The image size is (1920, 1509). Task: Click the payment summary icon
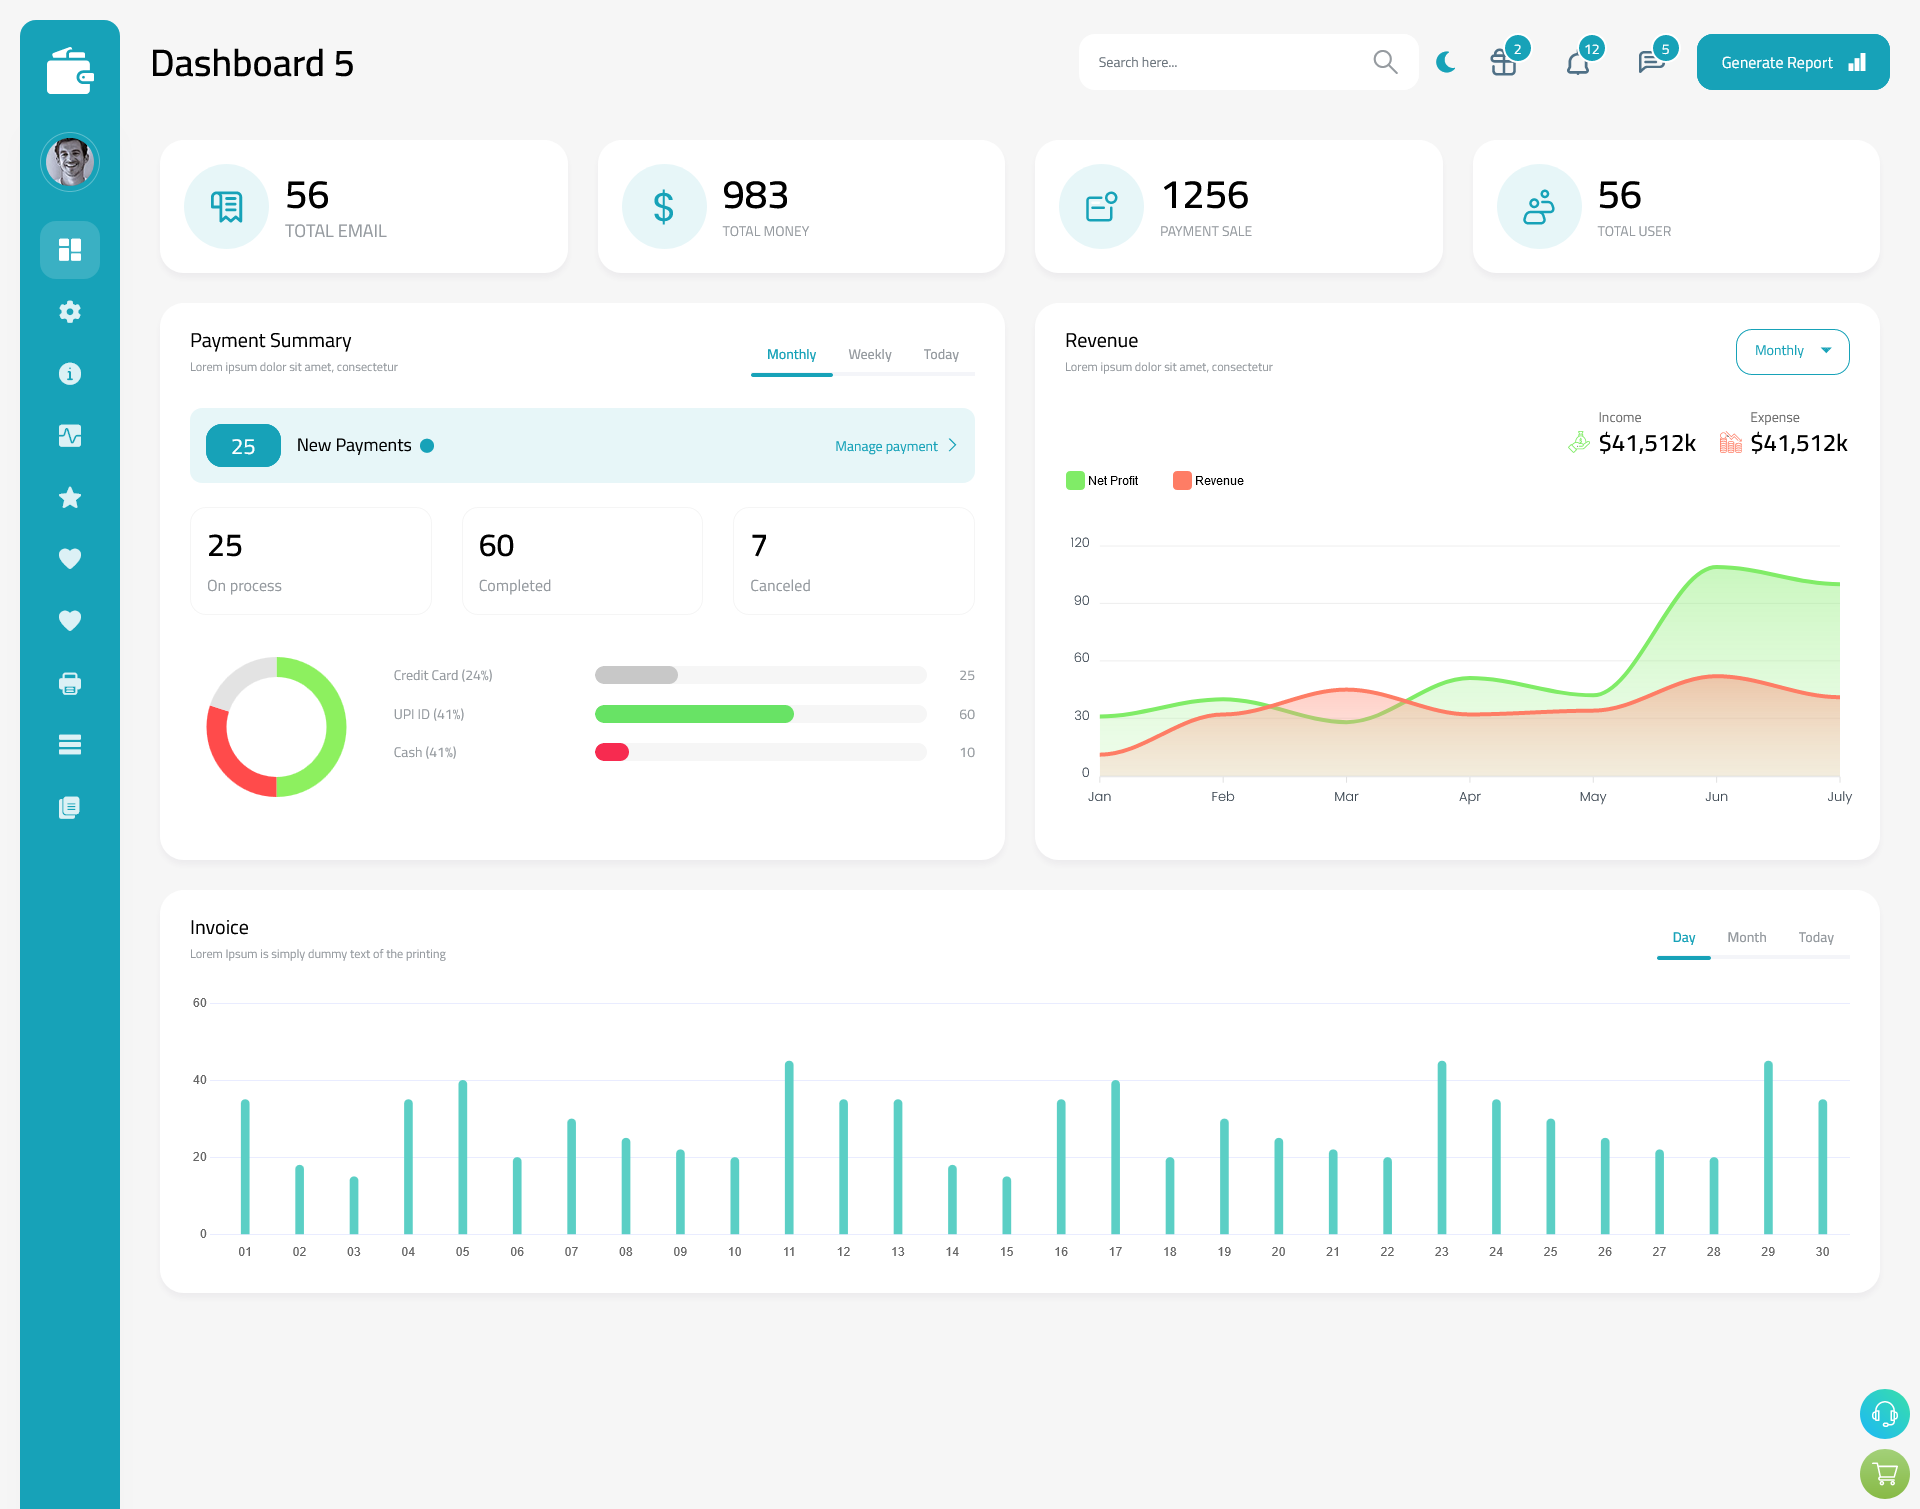click(1100, 207)
